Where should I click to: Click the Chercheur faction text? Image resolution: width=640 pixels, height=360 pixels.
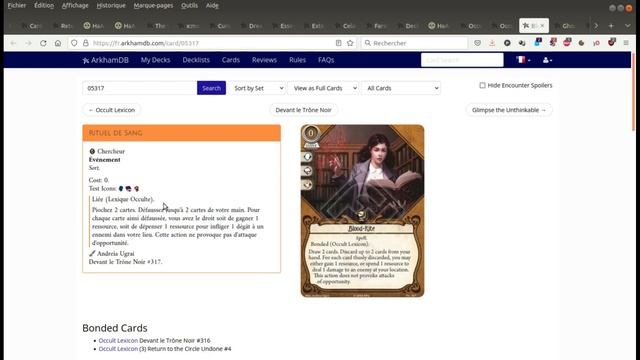point(111,151)
